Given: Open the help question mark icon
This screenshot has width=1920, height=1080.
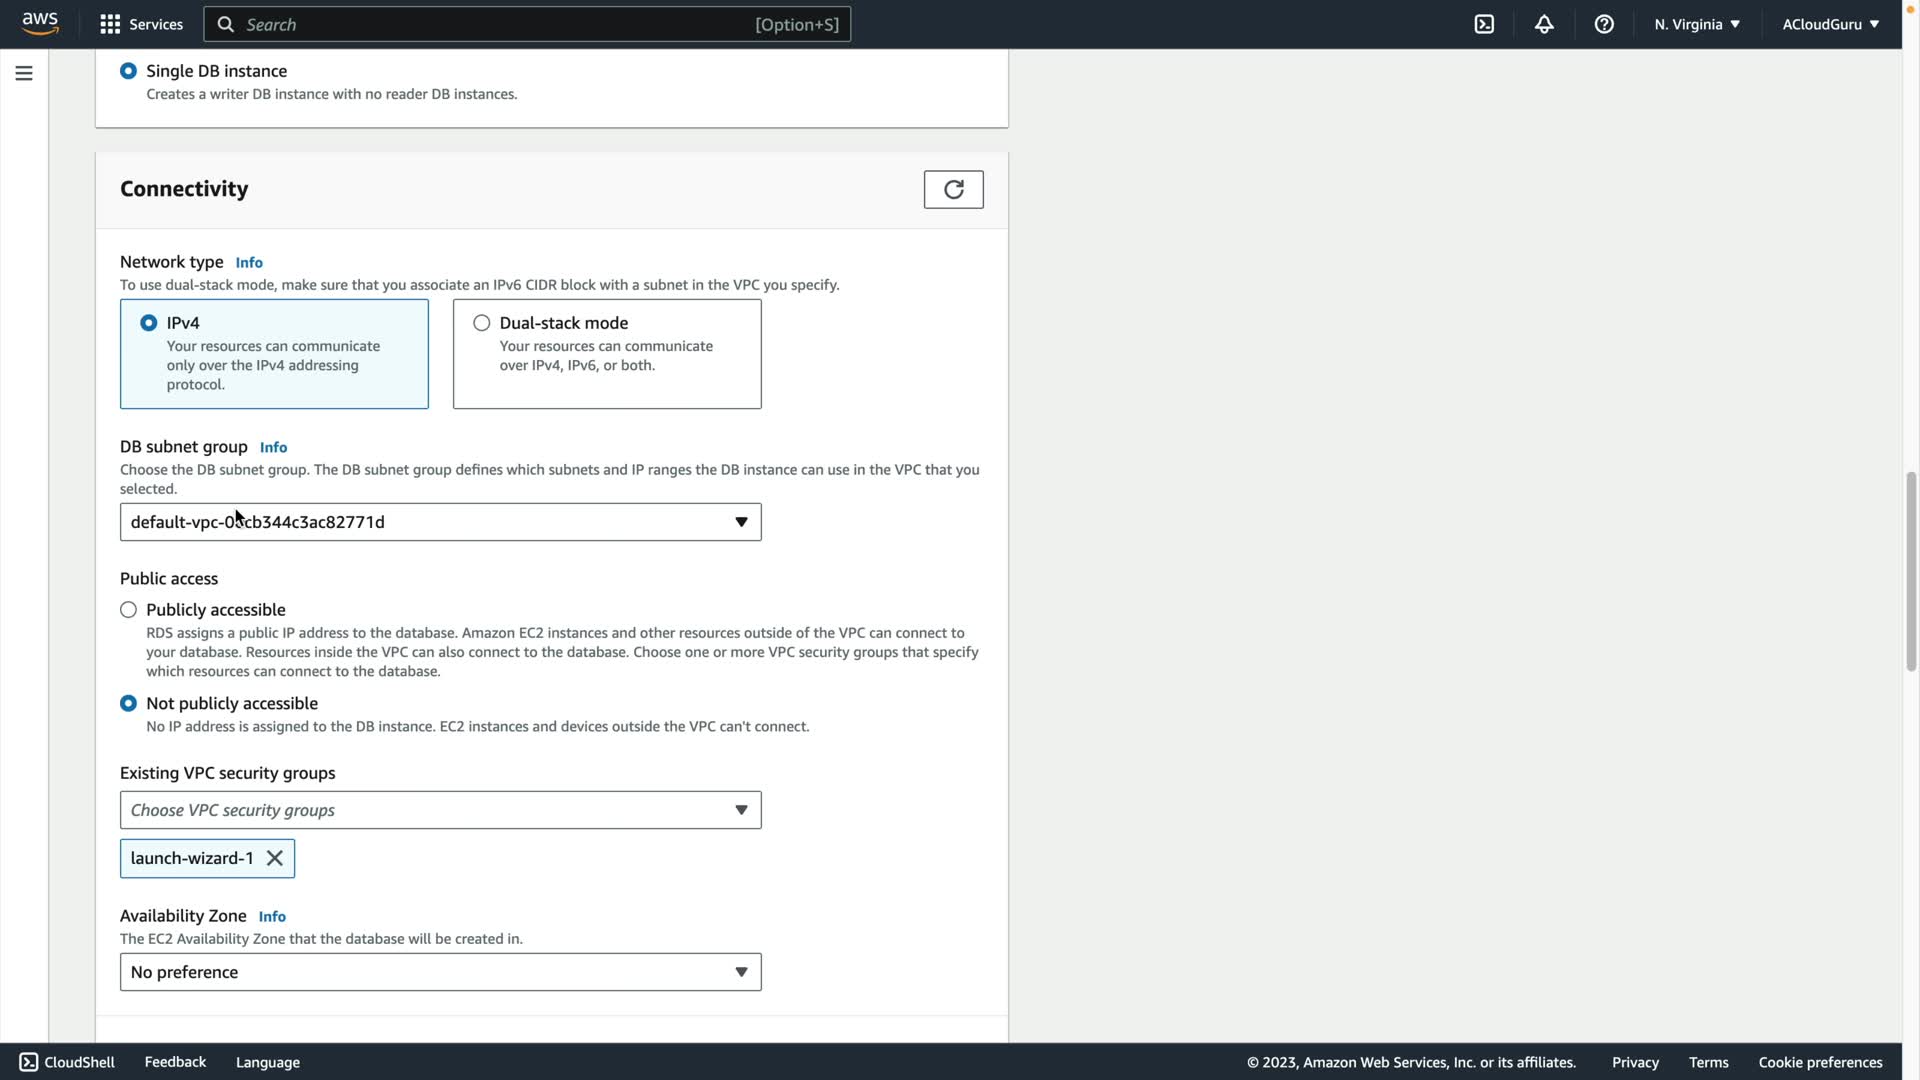Looking at the screenshot, I should click(1604, 24).
